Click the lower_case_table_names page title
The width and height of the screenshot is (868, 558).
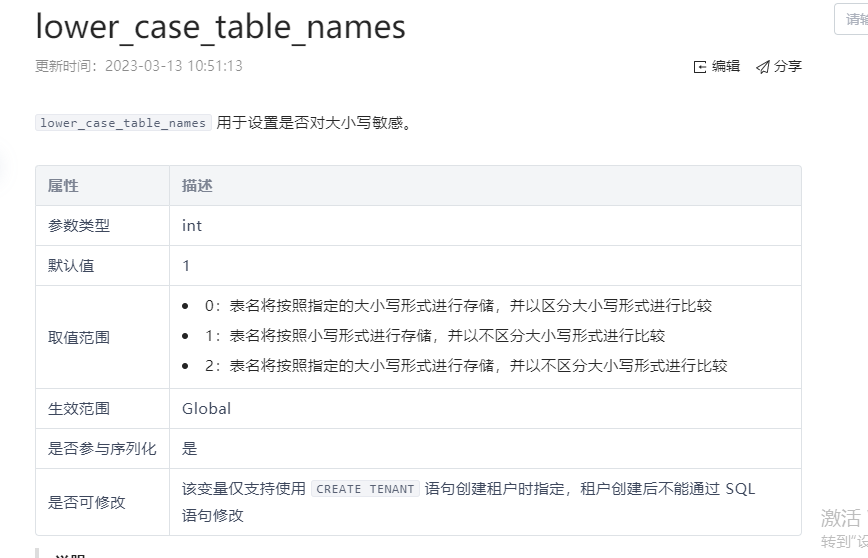[x=220, y=26]
